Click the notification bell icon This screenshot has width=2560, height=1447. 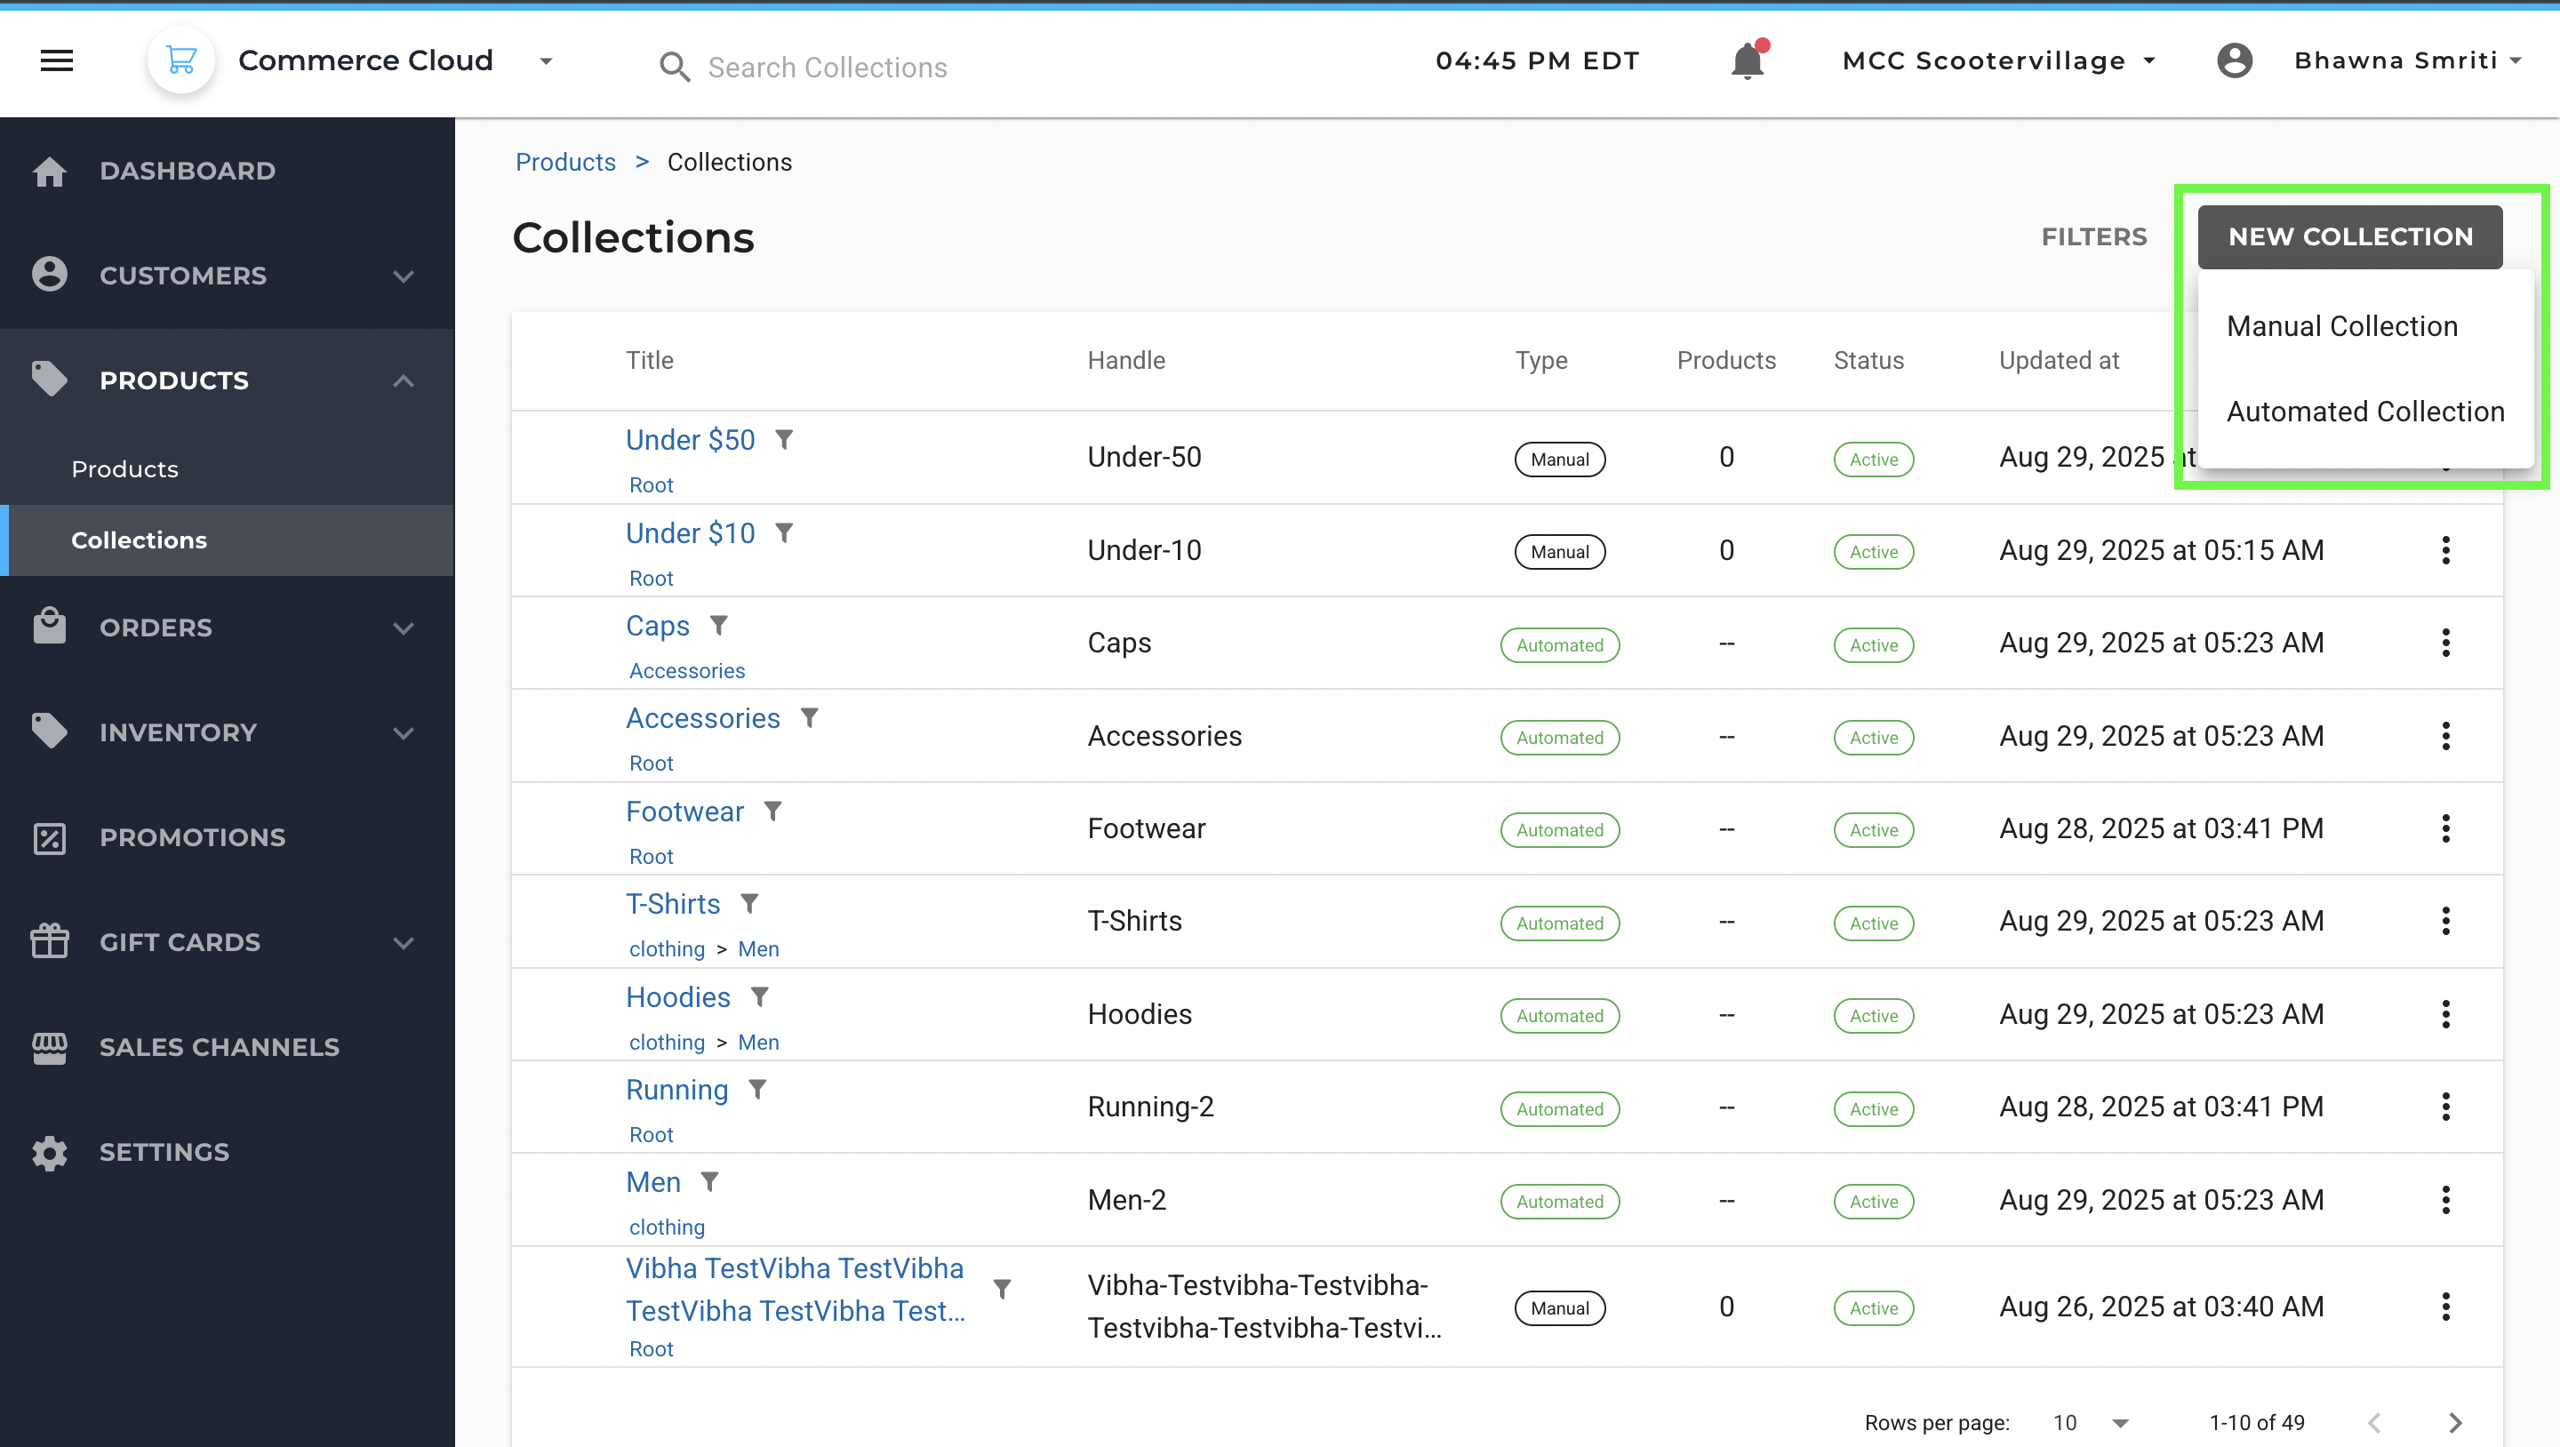1747,61
